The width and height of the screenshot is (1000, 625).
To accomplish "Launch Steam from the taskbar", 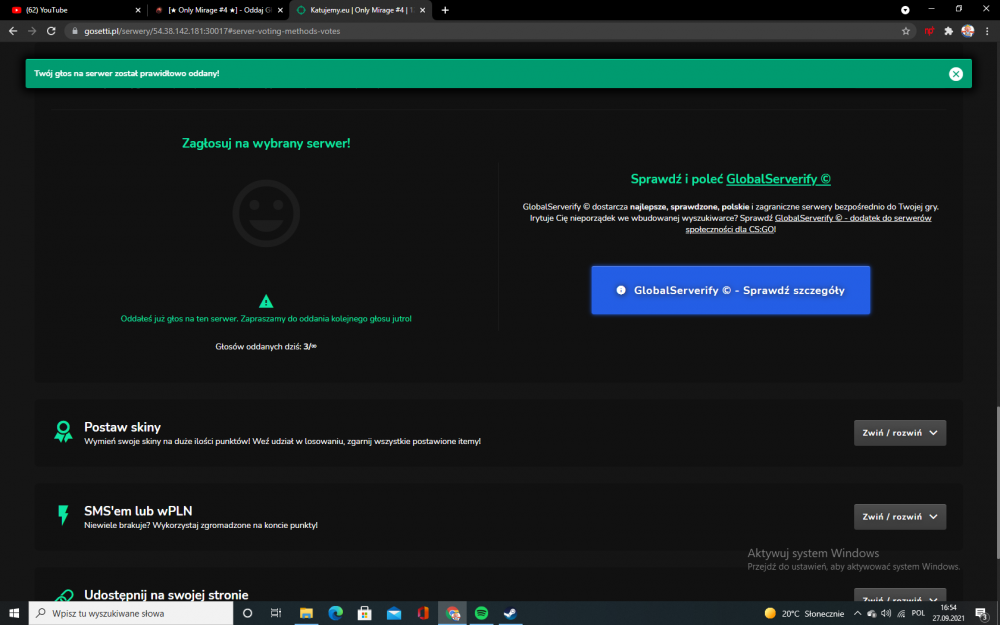I will click(x=510, y=613).
